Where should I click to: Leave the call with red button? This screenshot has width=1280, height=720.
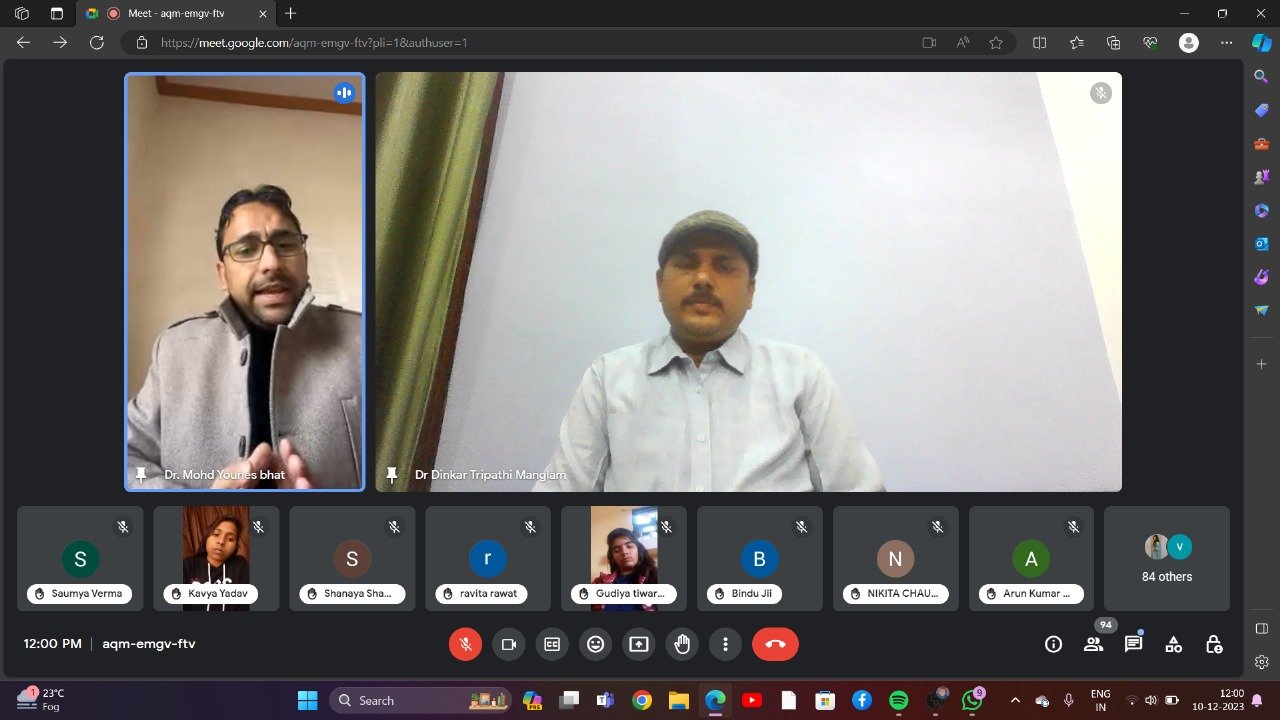click(x=775, y=645)
